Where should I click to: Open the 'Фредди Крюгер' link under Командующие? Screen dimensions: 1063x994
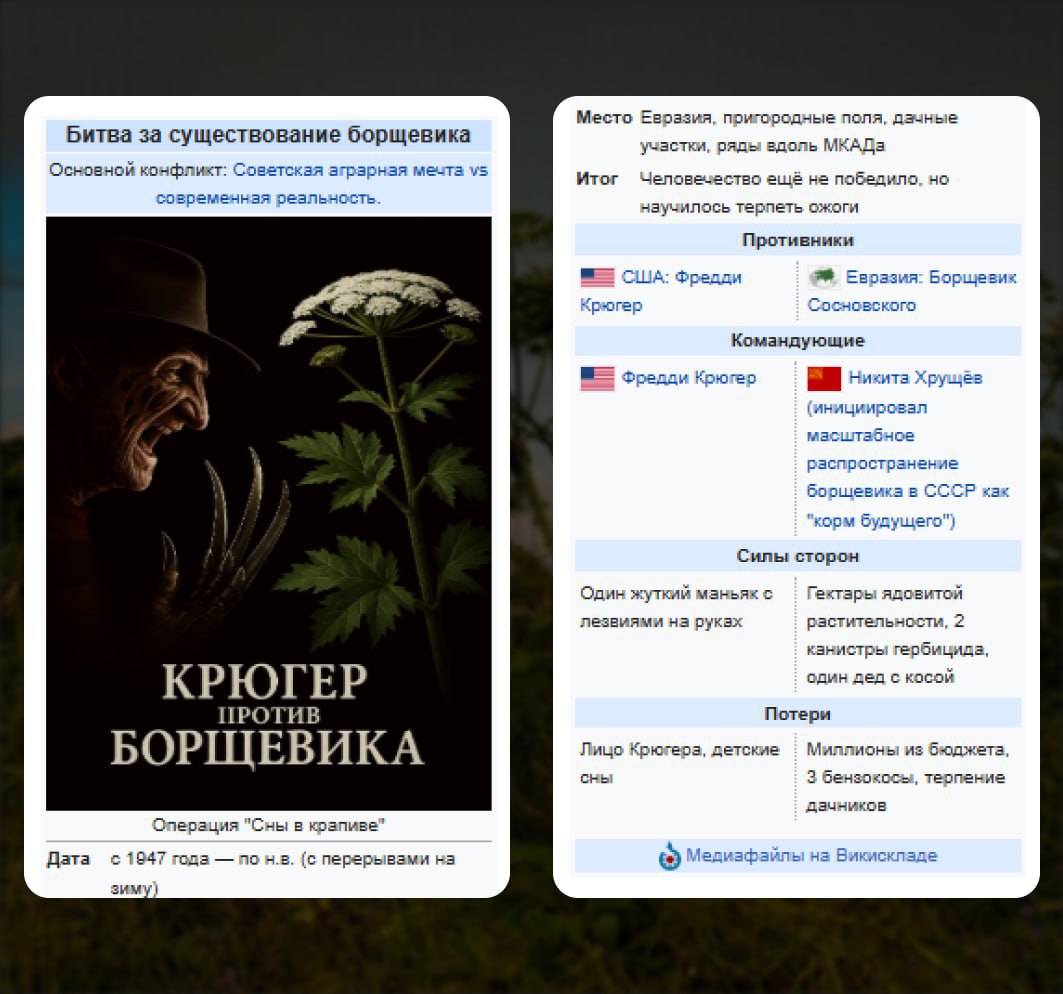(688, 378)
